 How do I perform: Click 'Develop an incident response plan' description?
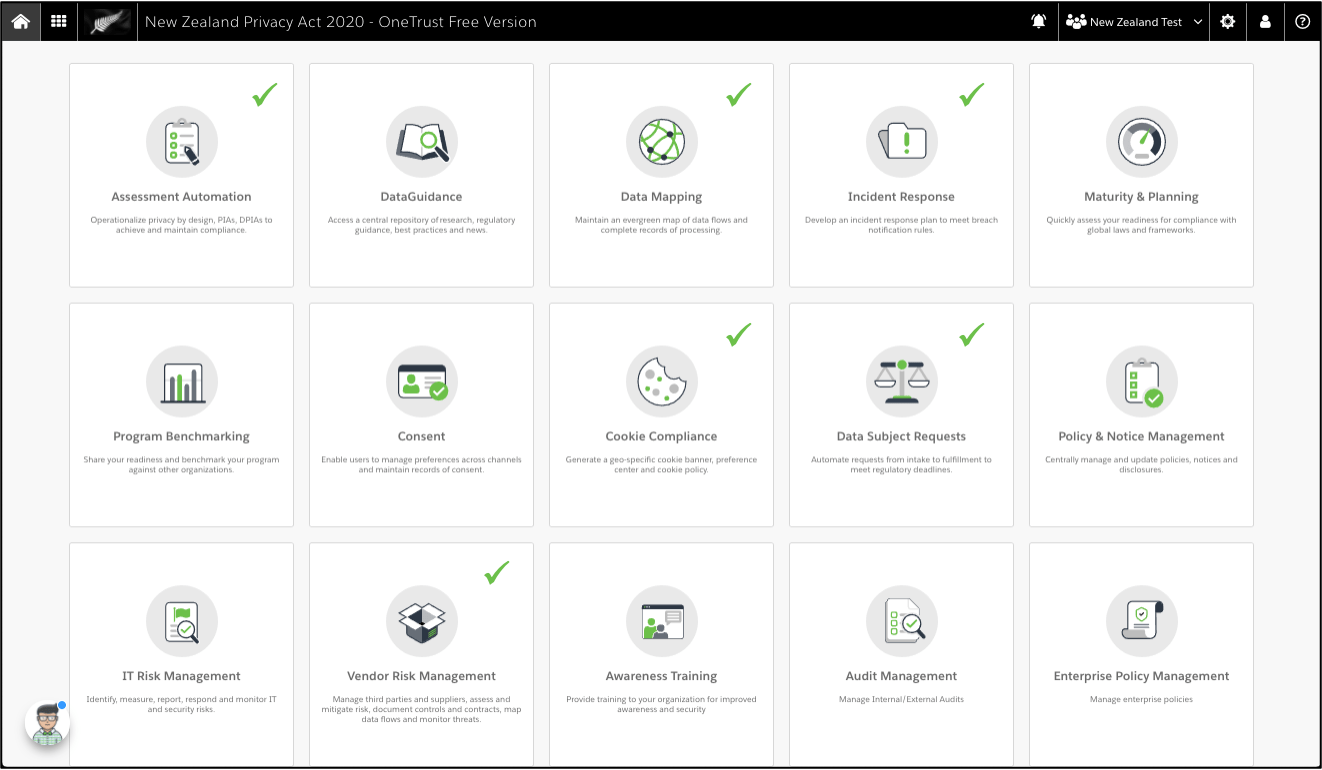[x=902, y=225]
